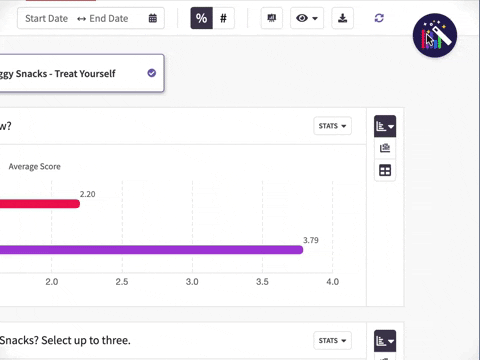Switch to number count display mode
Viewport: 480px width, 360px height.
tap(223, 18)
